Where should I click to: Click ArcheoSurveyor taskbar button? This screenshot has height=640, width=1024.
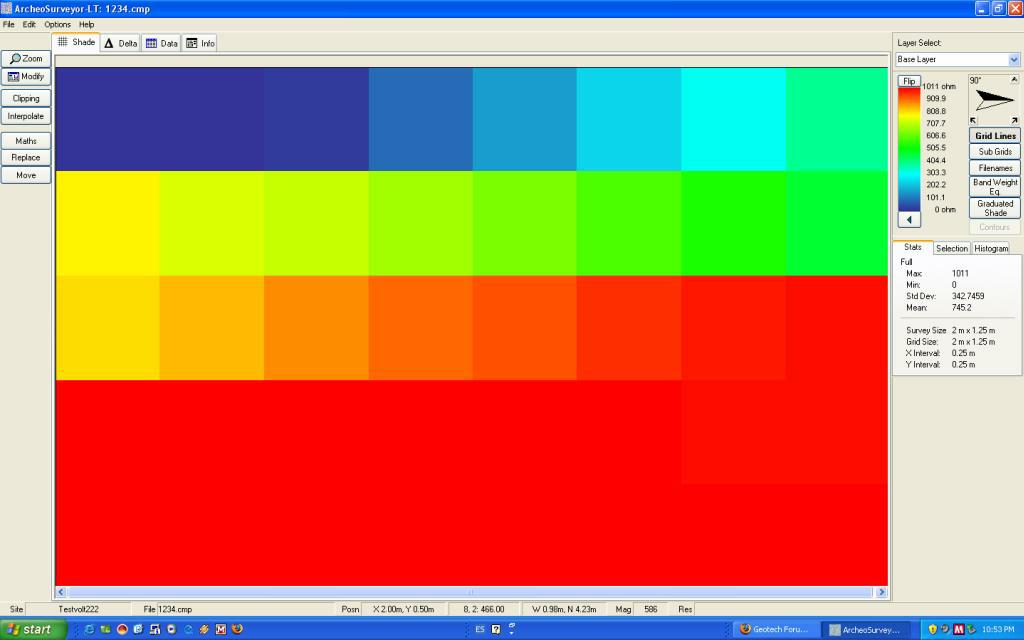[x=867, y=630]
